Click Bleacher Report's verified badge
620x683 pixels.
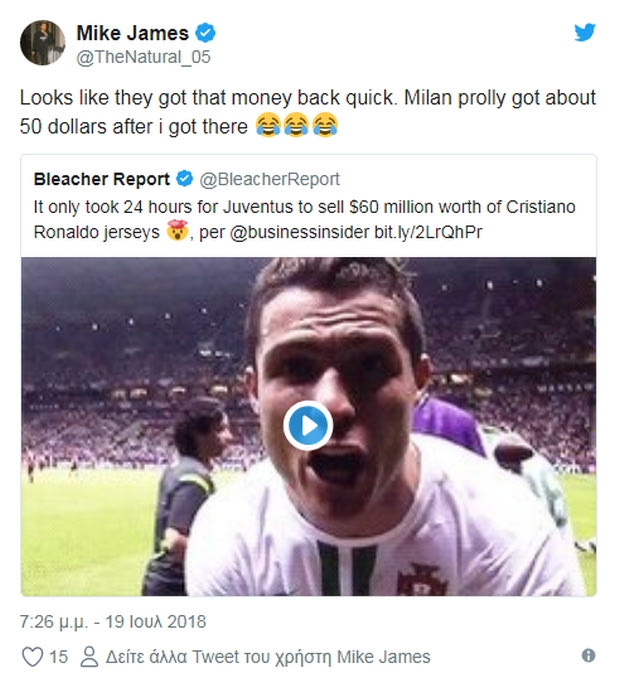(185, 180)
